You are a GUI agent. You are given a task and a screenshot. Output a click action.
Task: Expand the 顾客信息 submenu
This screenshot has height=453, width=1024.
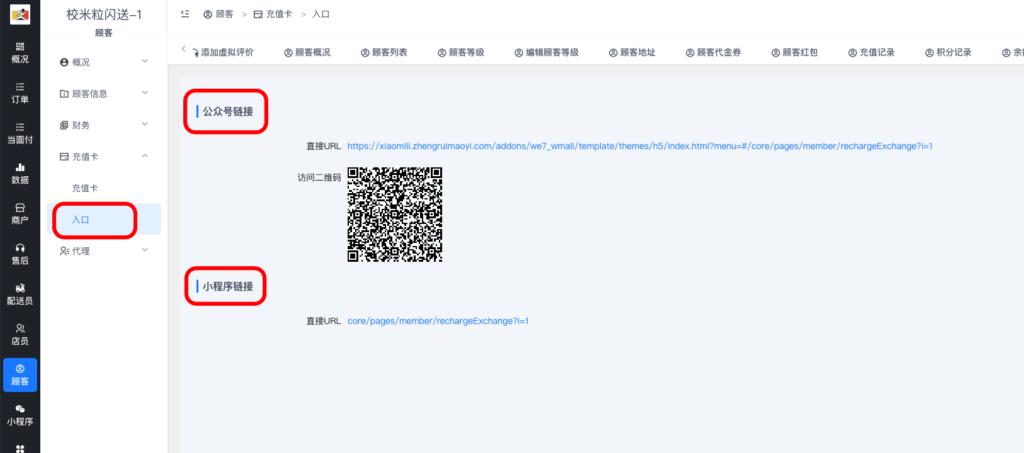point(104,93)
